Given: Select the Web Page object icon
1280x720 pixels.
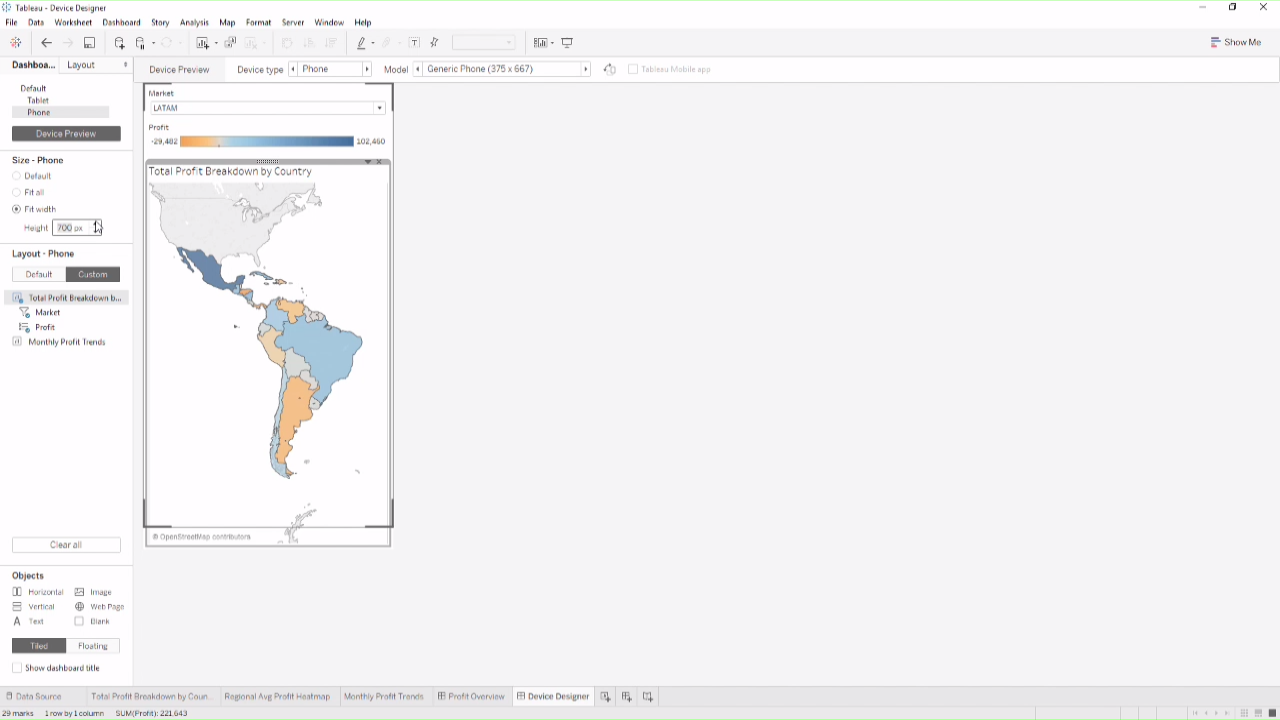Looking at the screenshot, I should click(x=80, y=607).
